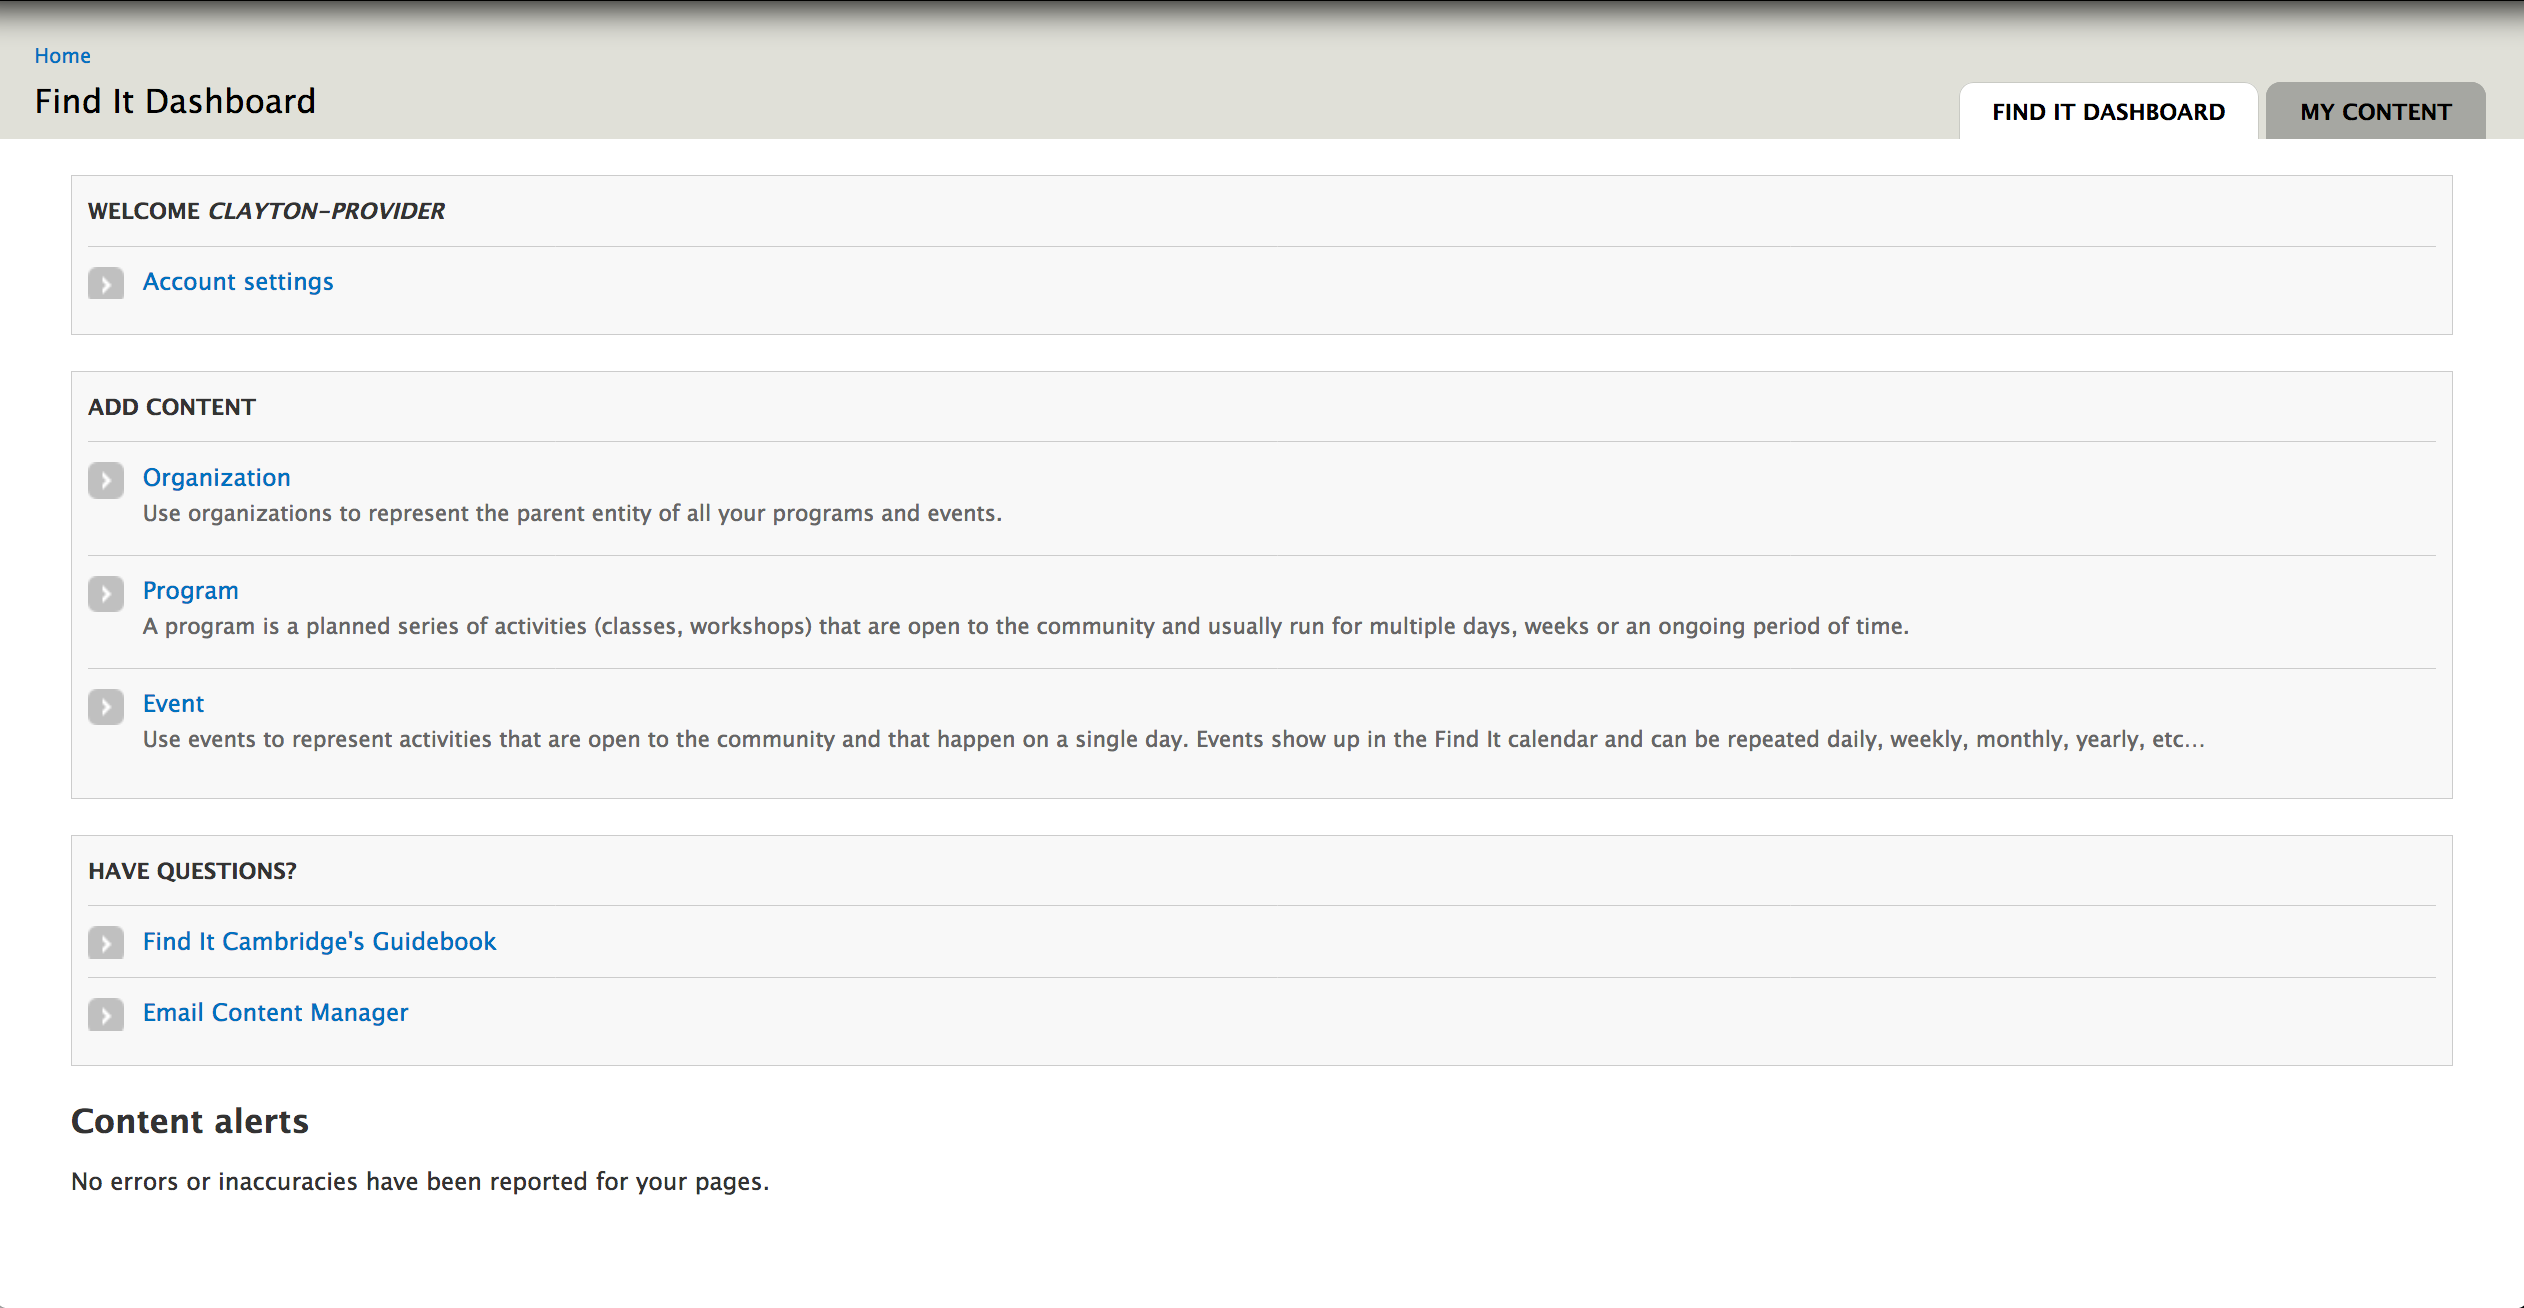Open Account settings link

[239, 280]
